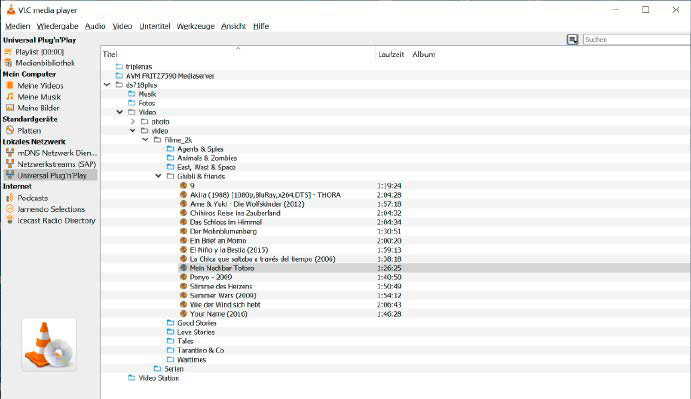The image size is (691, 399).
Task: Collapse the Filme_2k folder node
Action: [x=145, y=140]
